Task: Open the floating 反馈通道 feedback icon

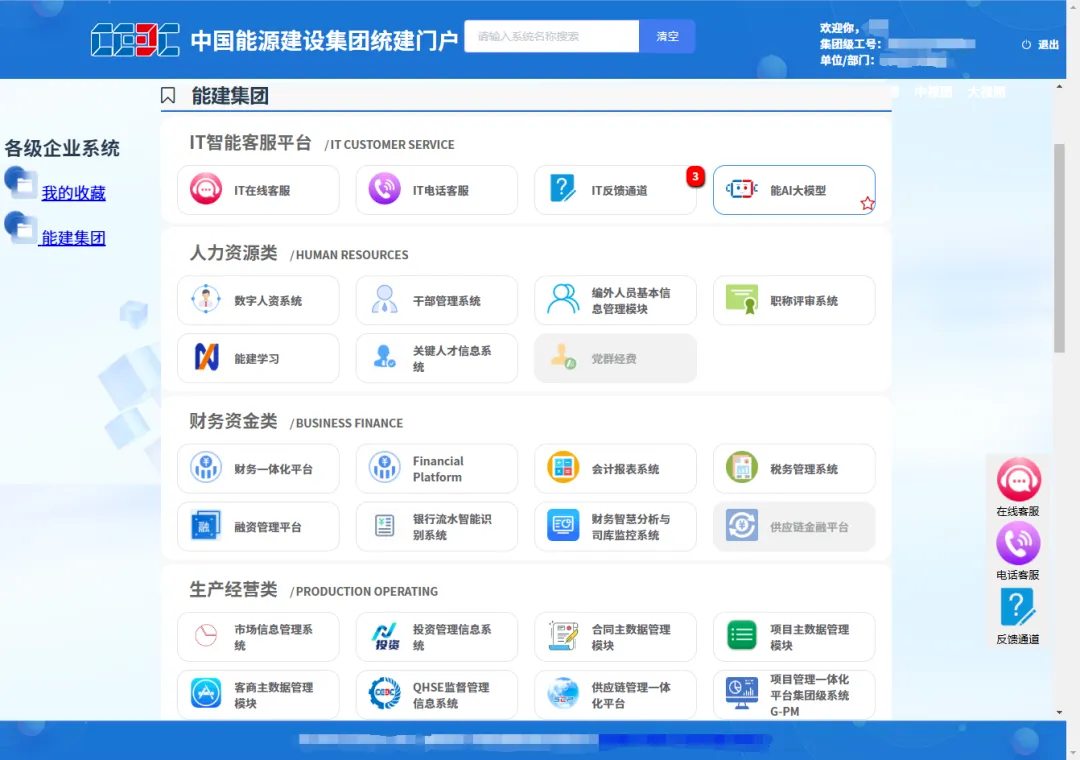Action: coord(1018,605)
